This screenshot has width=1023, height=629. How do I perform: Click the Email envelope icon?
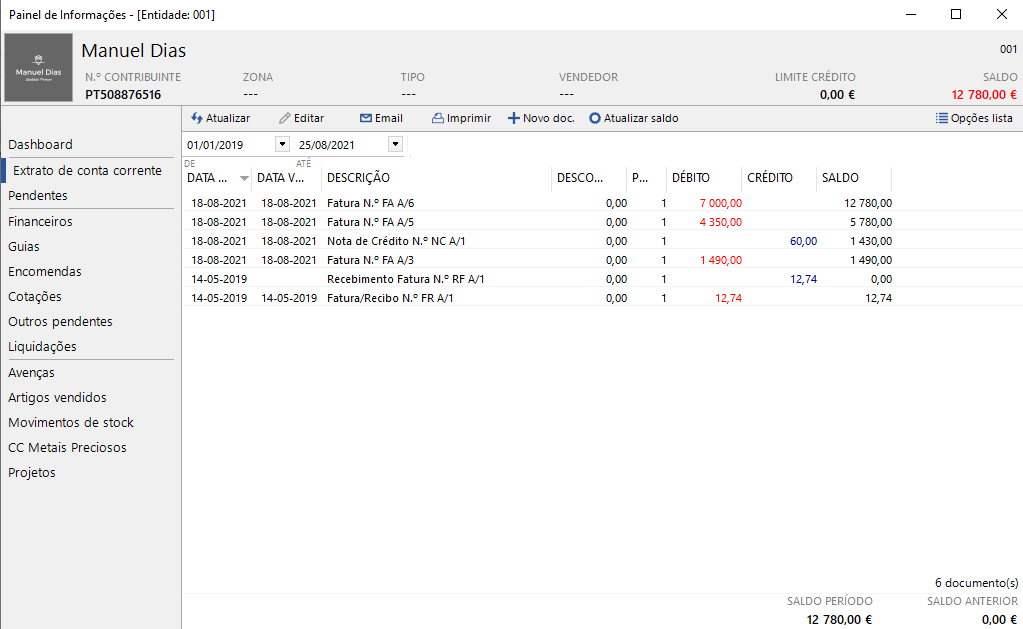point(366,118)
